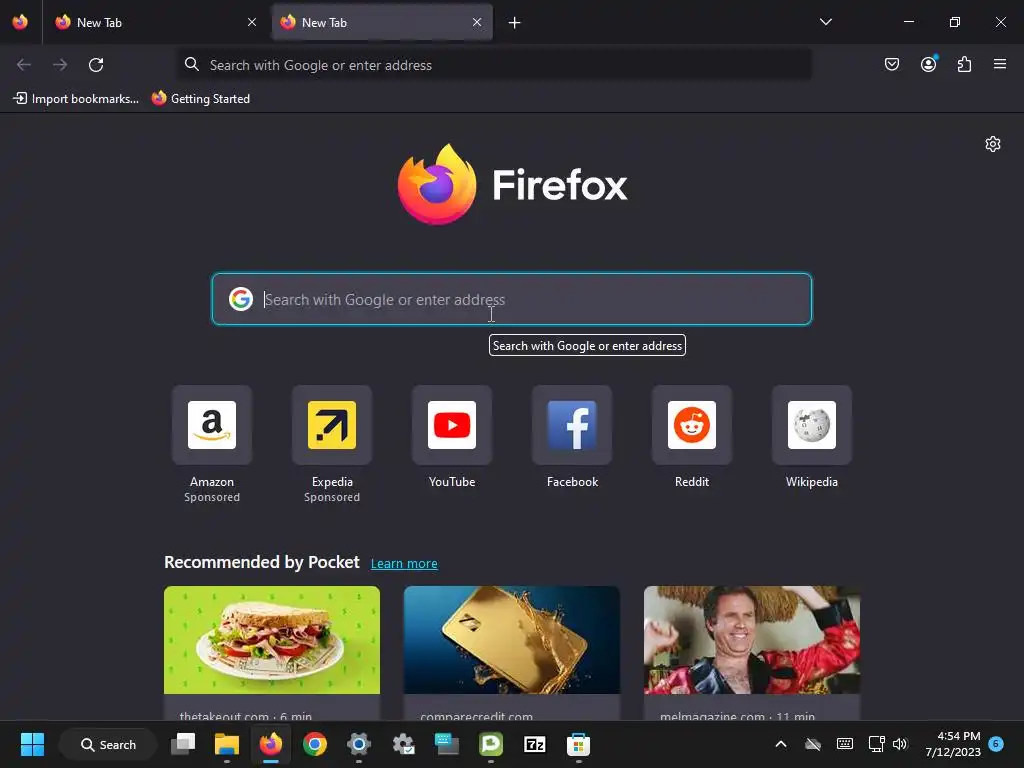Open the Windows Start menu
Viewport: 1024px width, 768px height.
pos(32,744)
